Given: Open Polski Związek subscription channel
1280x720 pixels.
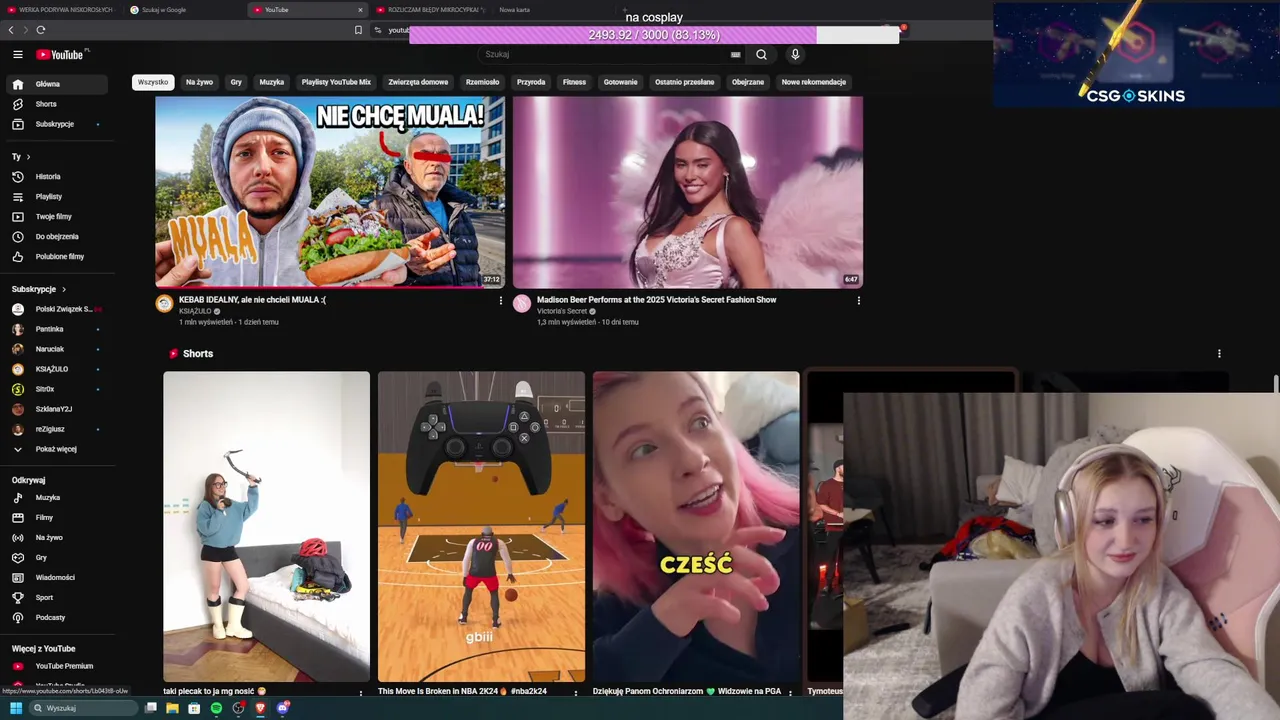Looking at the screenshot, I should [x=56, y=309].
